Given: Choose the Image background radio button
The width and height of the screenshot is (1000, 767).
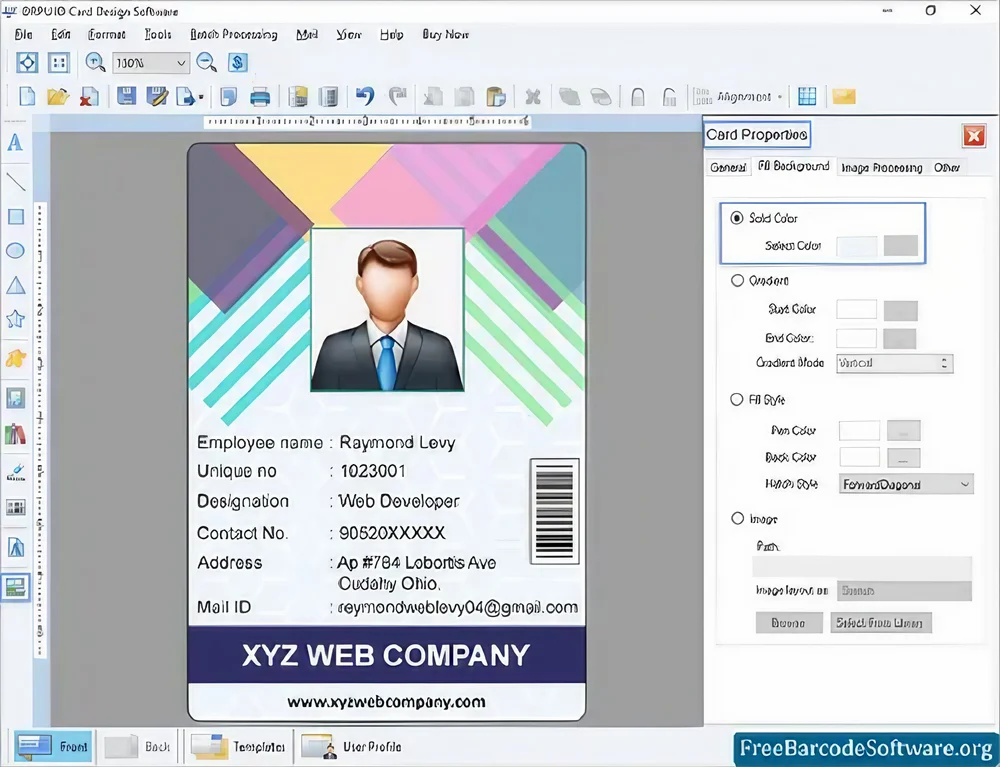Looking at the screenshot, I should (x=738, y=519).
